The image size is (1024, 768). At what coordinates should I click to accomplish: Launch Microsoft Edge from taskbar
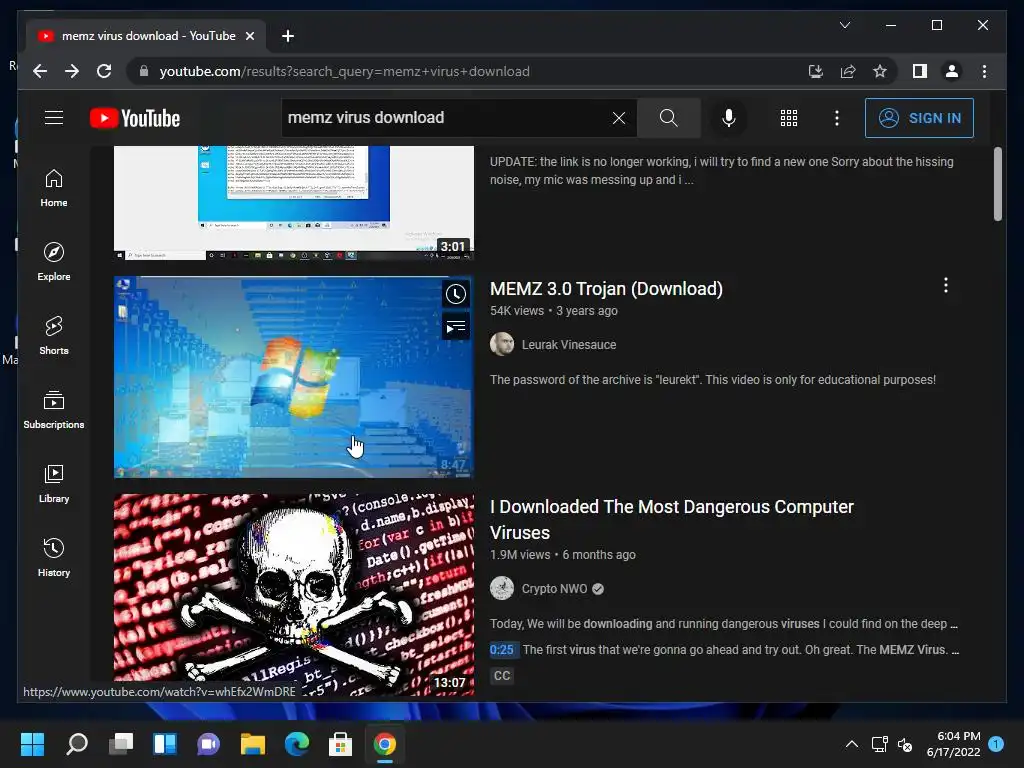point(297,744)
